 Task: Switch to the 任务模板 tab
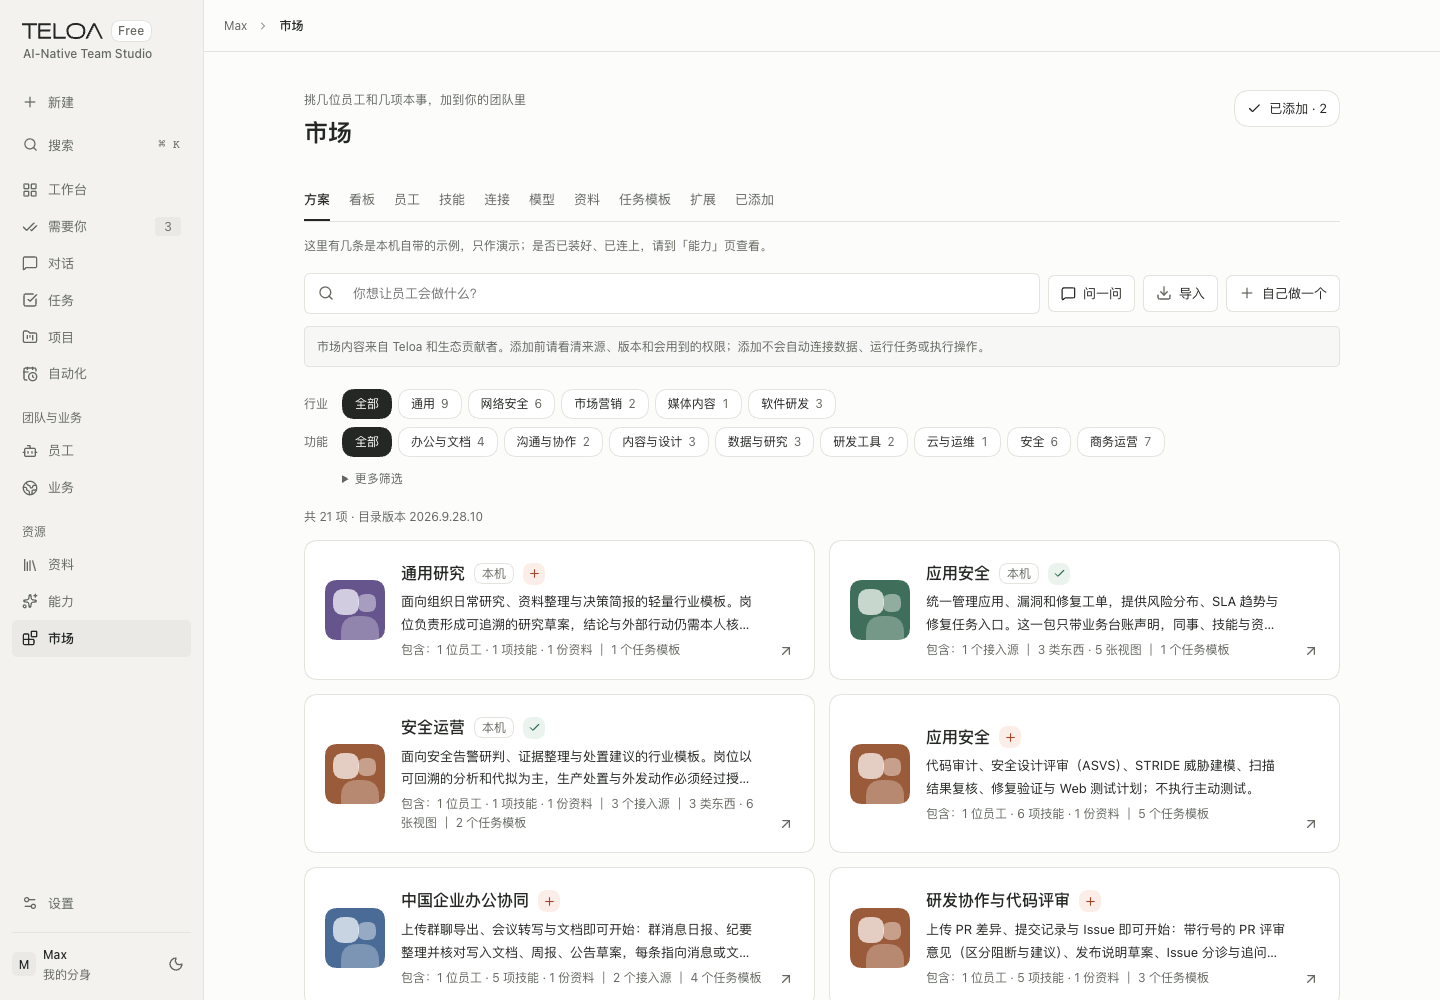point(645,200)
